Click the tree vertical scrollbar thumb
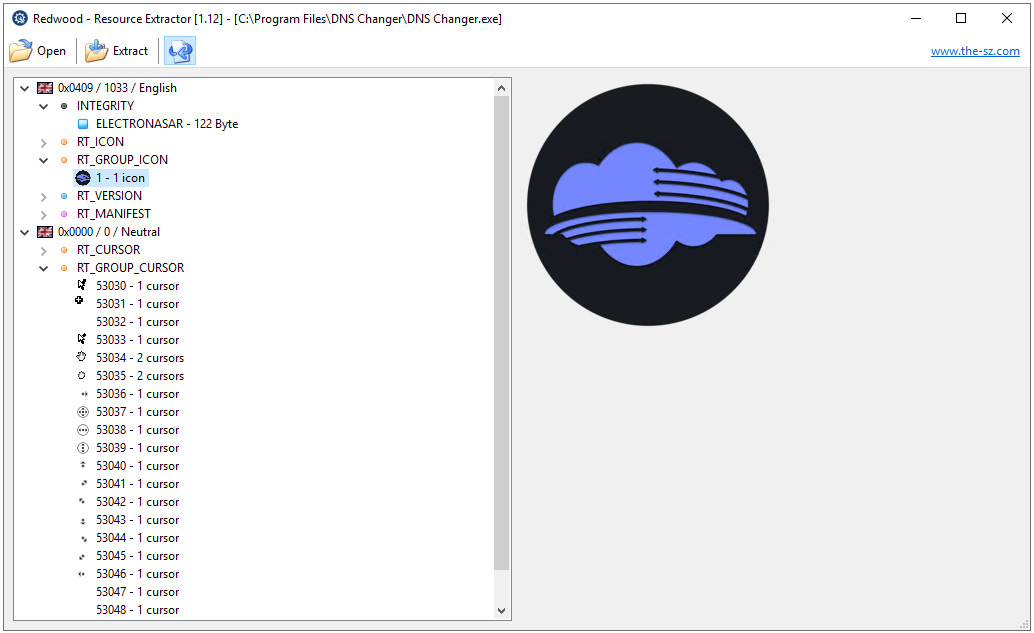Image resolution: width=1034 pixels, height=633 pixels. click(501, 333)
